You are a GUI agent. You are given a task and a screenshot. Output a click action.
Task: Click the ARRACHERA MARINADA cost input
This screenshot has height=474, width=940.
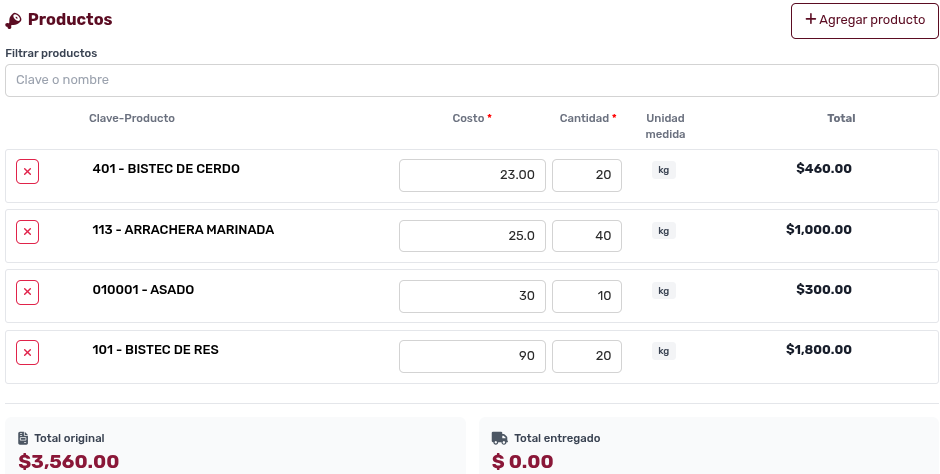(472, 236)
